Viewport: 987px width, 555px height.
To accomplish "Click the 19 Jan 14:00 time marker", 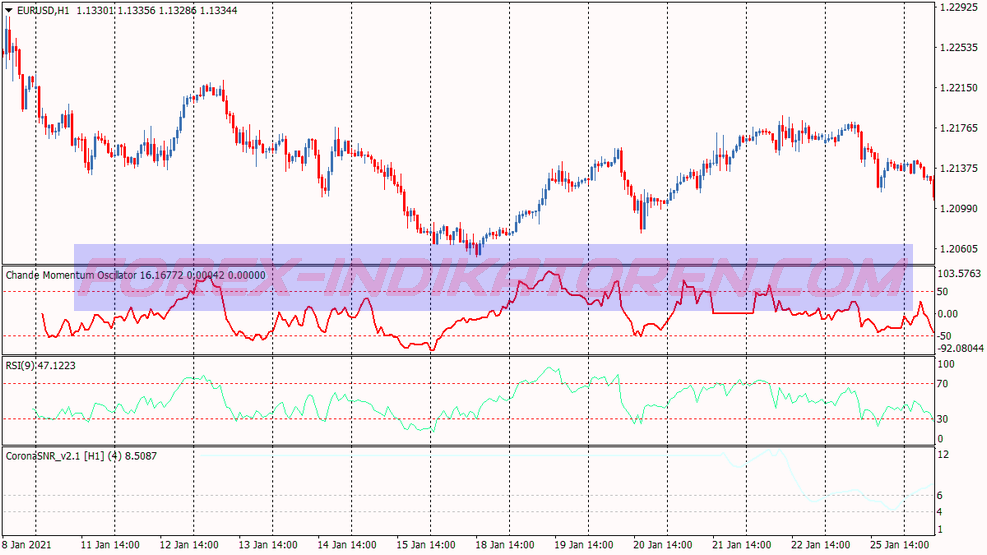I will (584, 545).
